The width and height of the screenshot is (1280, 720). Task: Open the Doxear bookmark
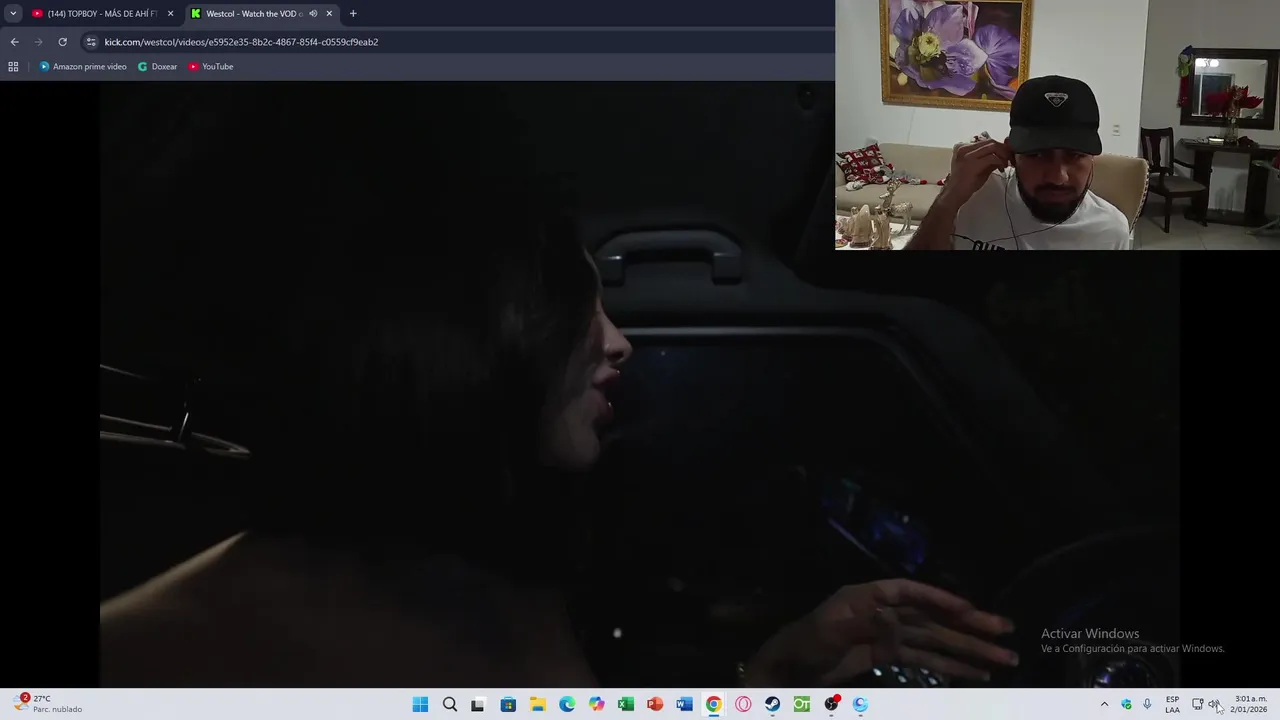[x=158, y=66]
